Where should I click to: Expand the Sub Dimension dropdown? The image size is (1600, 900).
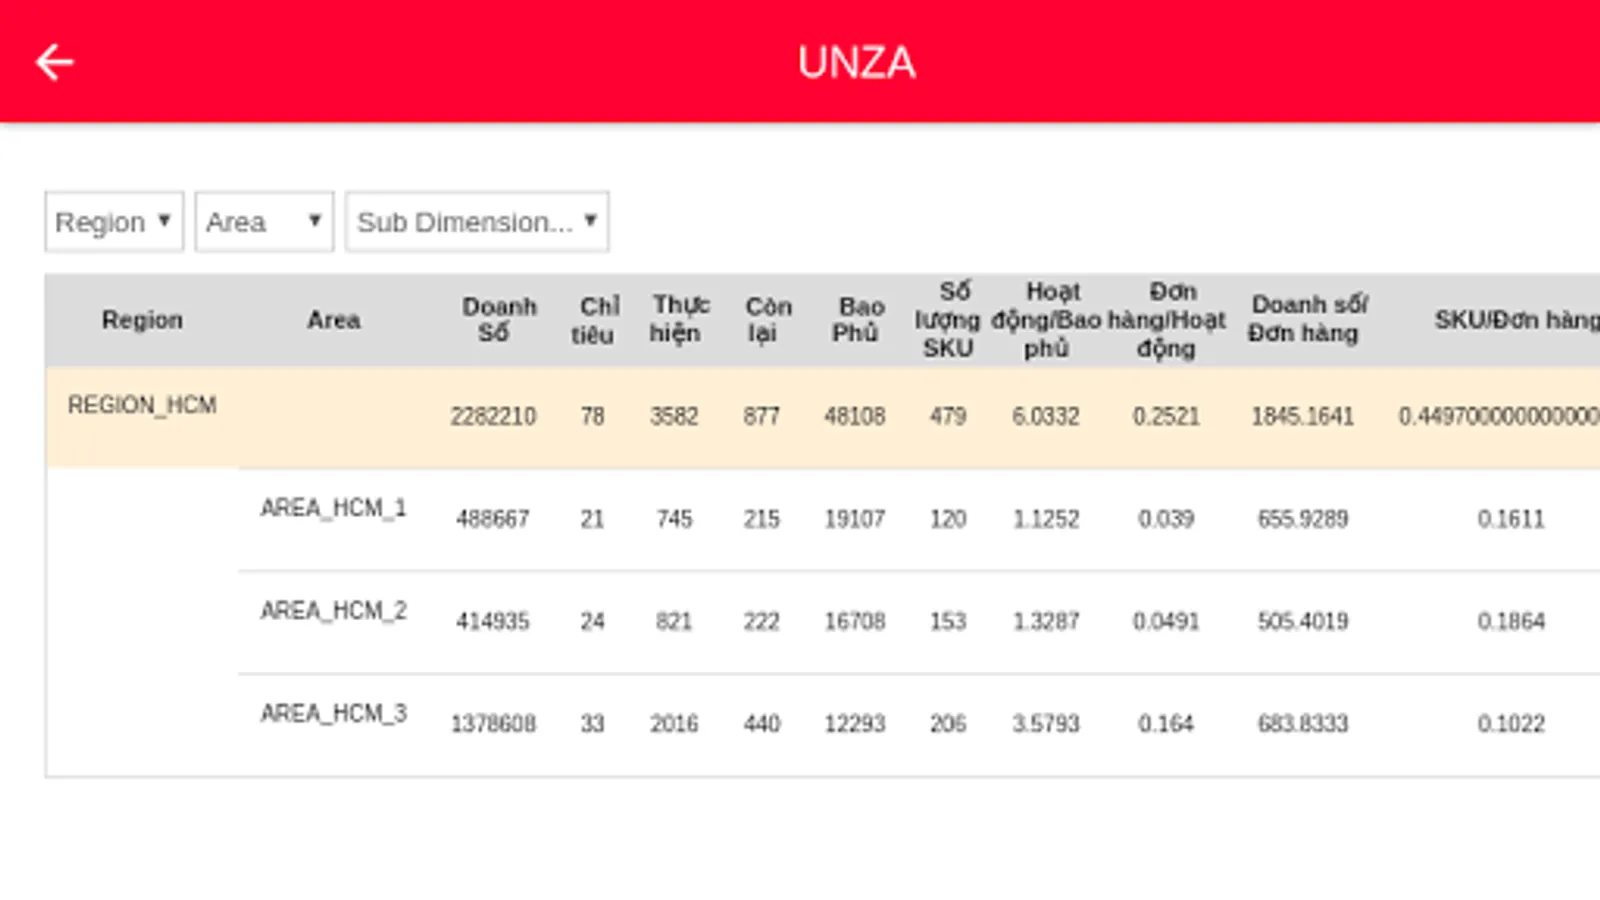click(x=477, y=221)
